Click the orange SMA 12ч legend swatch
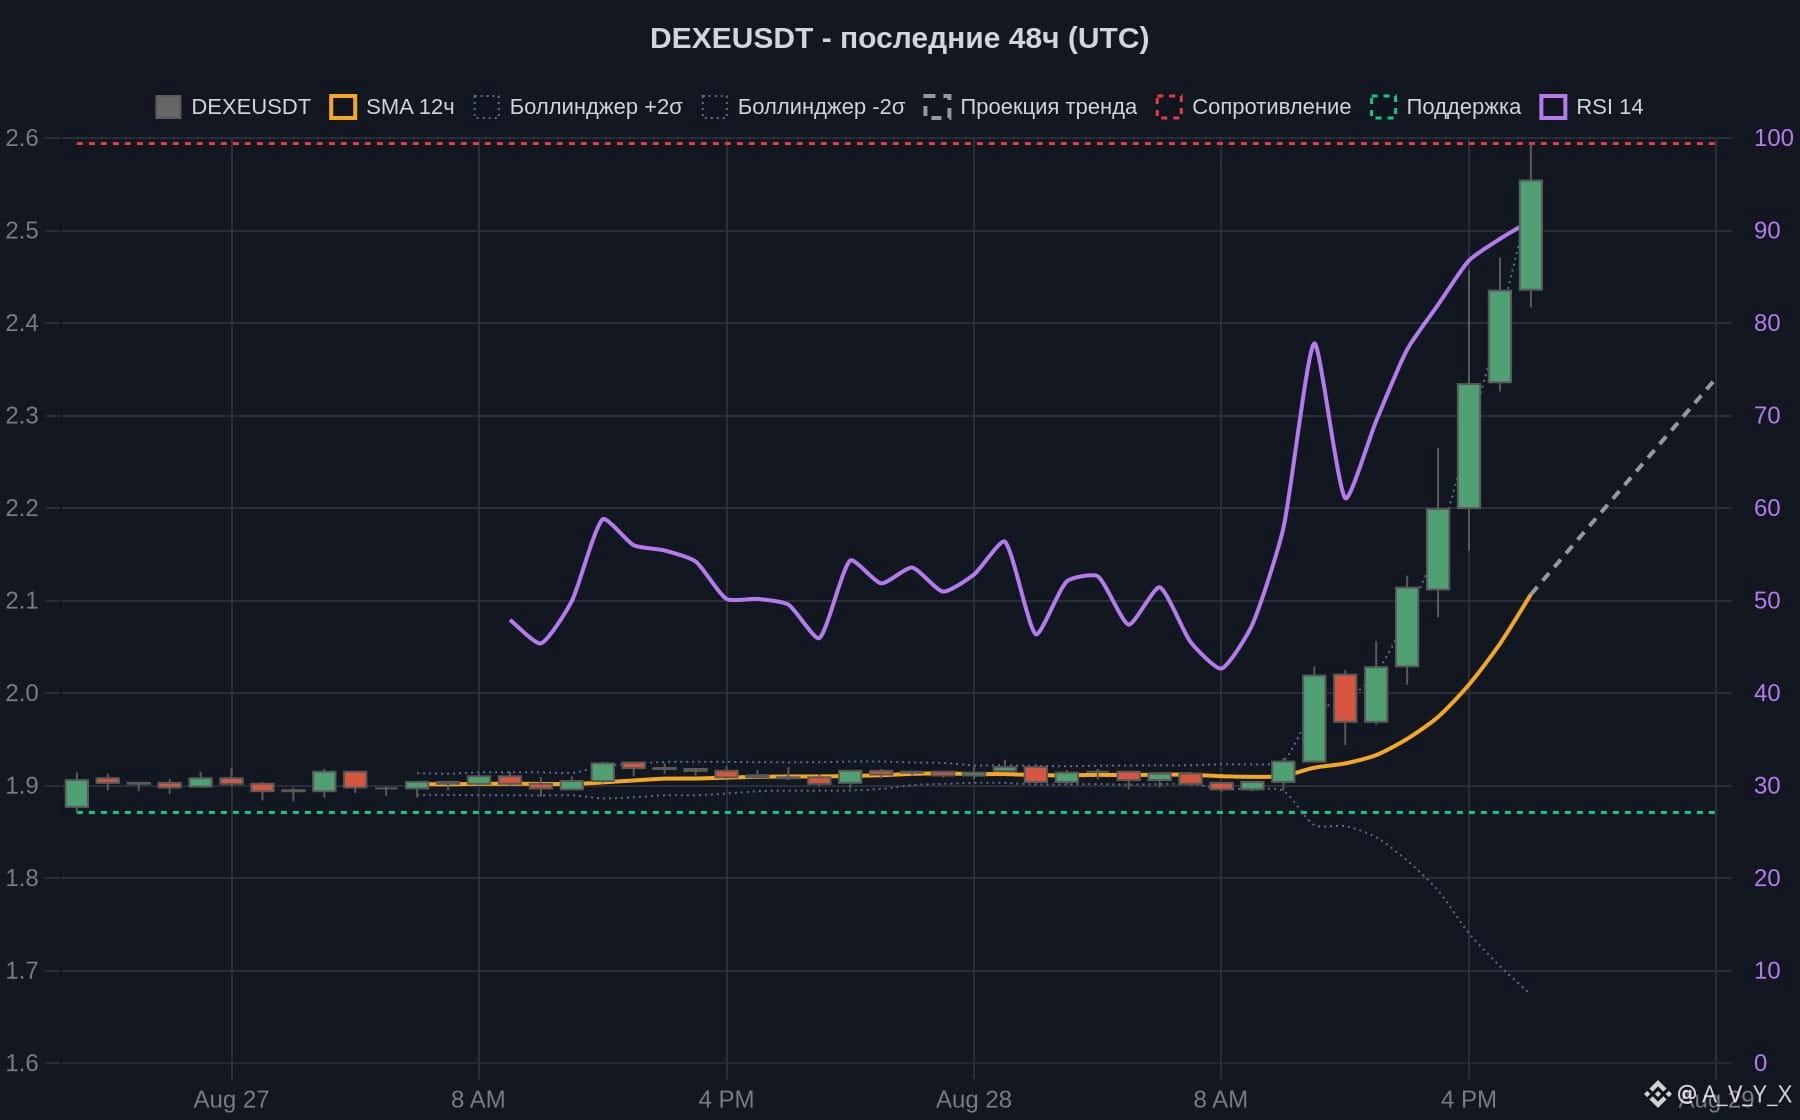This screenshot has width=1800, height=1120. pyautogui.click(x=343, y=107)
